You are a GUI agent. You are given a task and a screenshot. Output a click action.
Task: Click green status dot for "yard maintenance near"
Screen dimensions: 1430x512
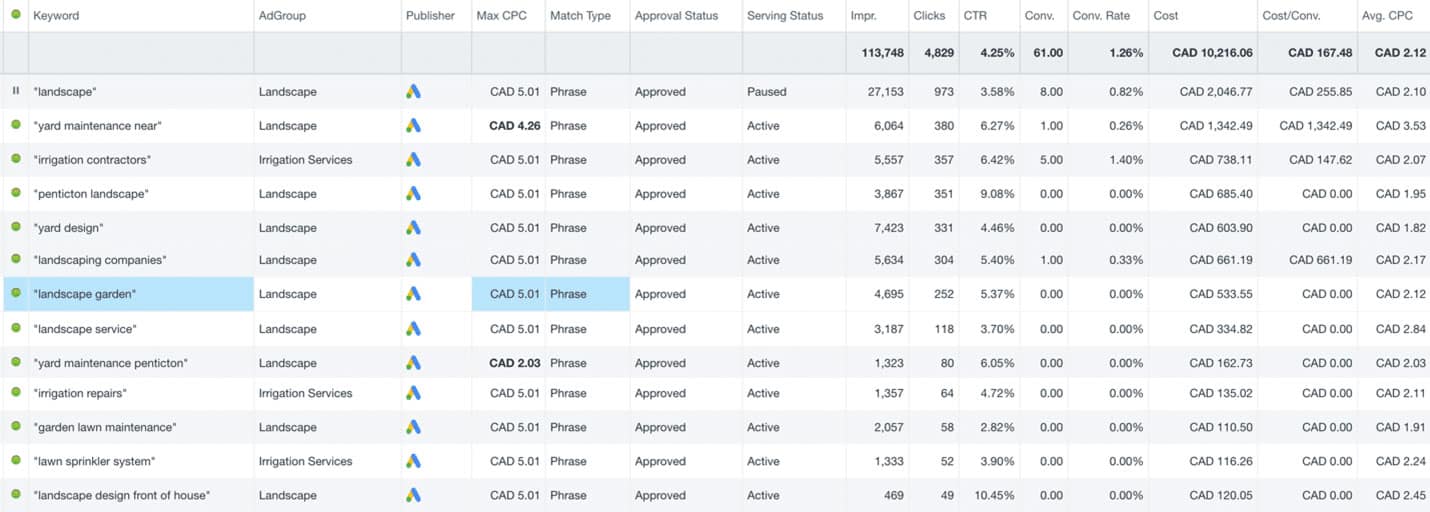click(x=15, y=125)
